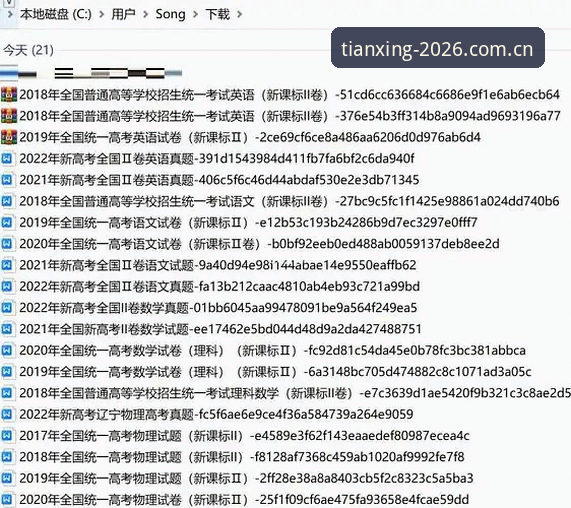The height and width of the screenshot is (508, 571).
Task: Select the file name ending 376e54b3ff314b8a9094ad9693196a77
Action: (290, 116)
